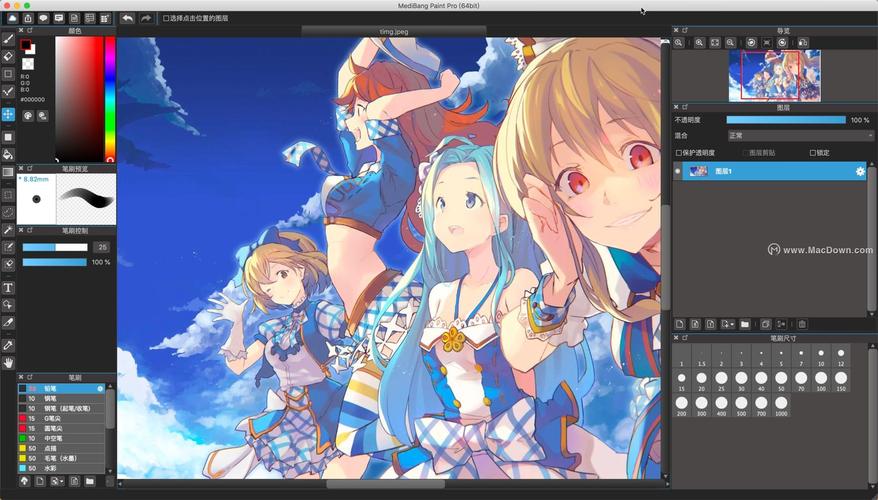Click the Navigator preview thumbnail
Screen dimensions: 878x500
pos(775,76)
